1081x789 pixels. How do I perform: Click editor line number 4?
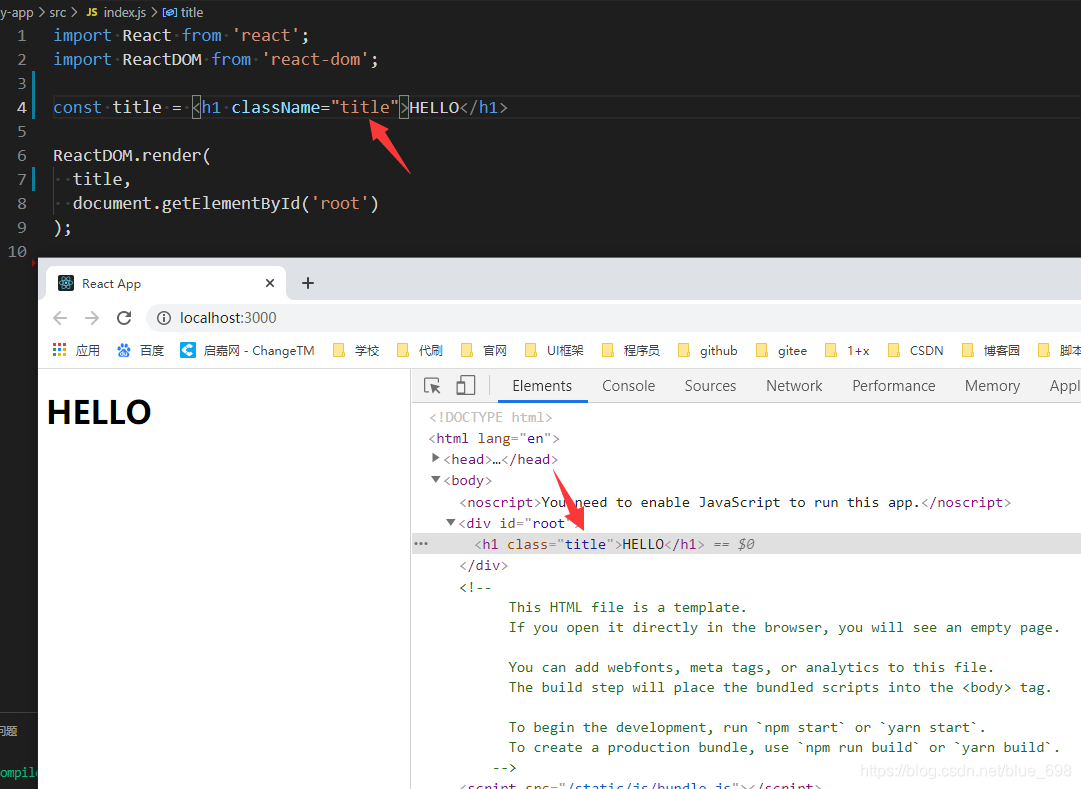click(x=22, y=108)
